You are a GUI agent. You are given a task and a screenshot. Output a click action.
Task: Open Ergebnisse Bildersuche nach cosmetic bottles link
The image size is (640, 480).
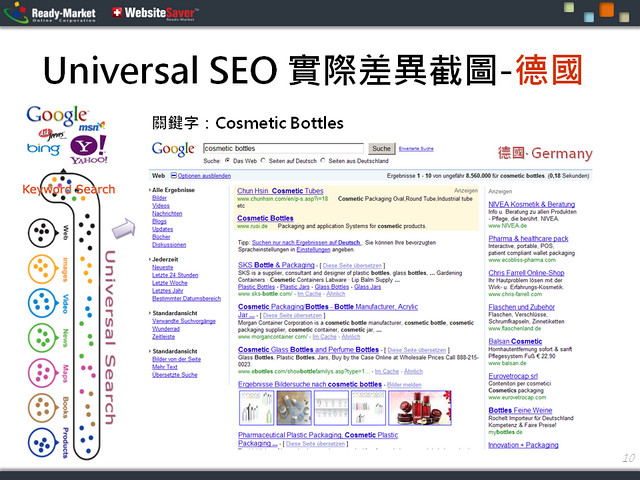click(x=310, y=384)
